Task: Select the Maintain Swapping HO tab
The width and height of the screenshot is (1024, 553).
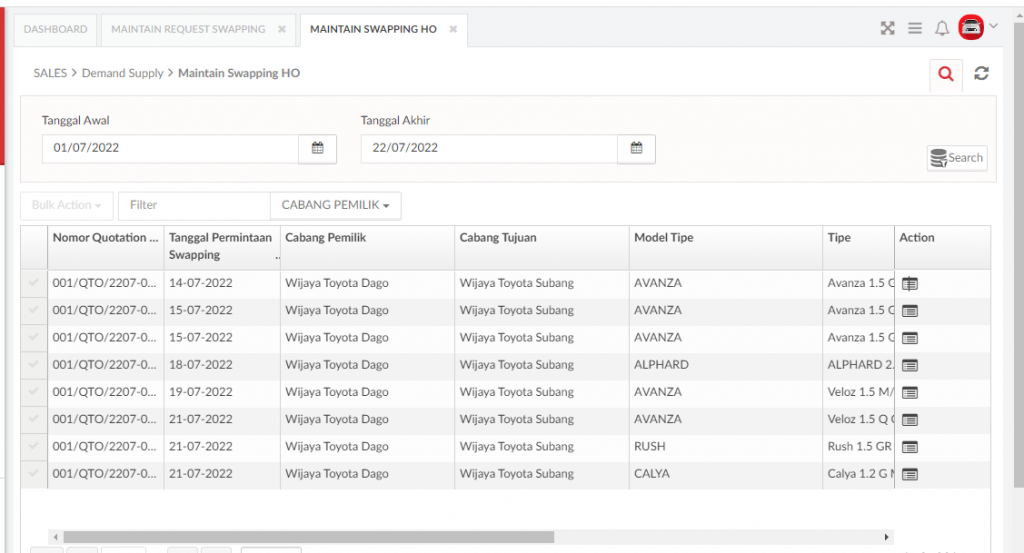Action: click(x=374, y=29)
